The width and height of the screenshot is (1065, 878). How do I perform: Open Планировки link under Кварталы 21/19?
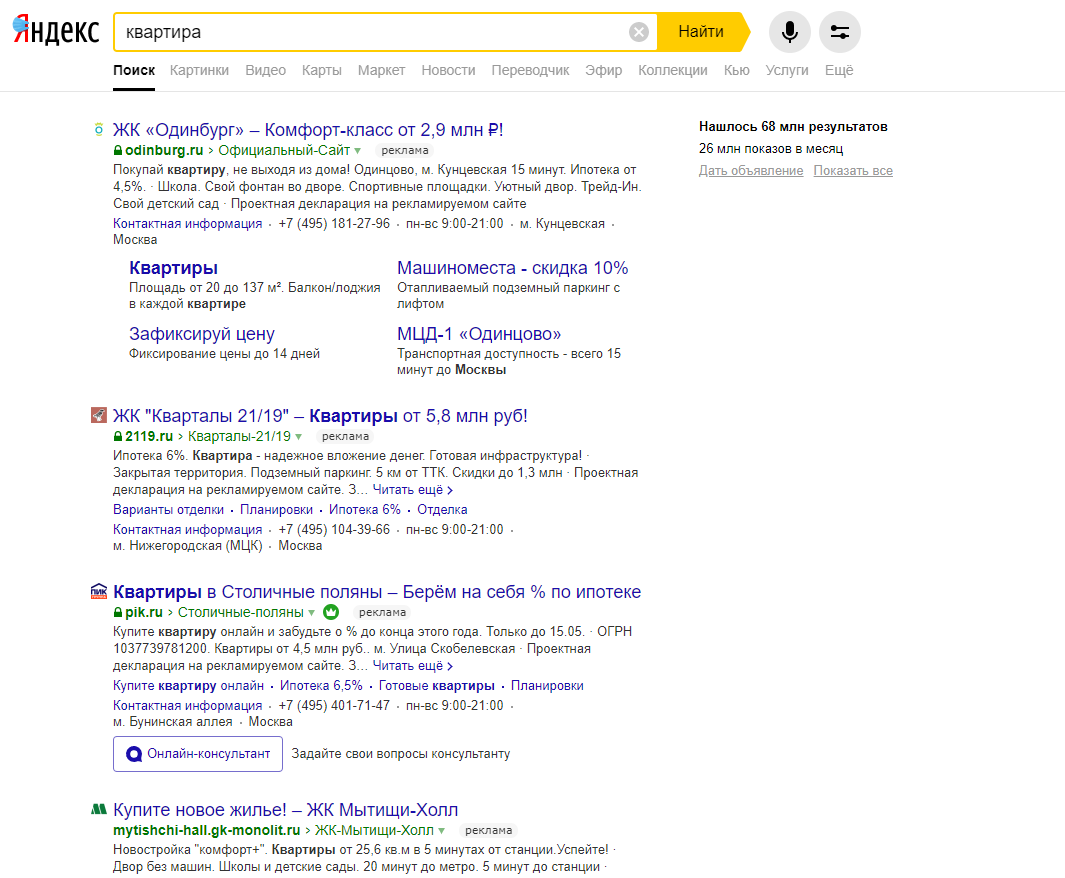click(276, 509)
